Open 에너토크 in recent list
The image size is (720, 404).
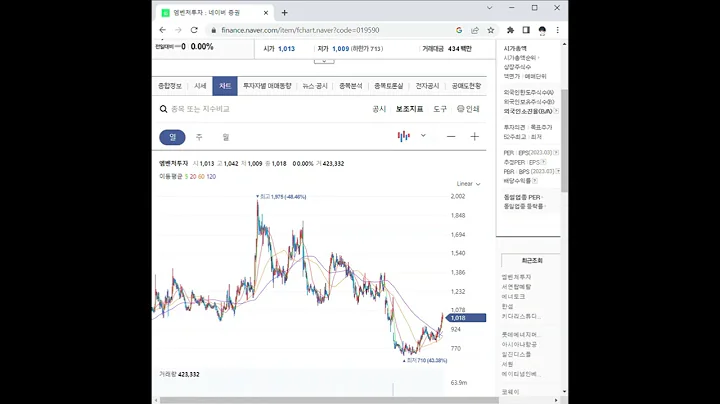[x=513, y=297]
